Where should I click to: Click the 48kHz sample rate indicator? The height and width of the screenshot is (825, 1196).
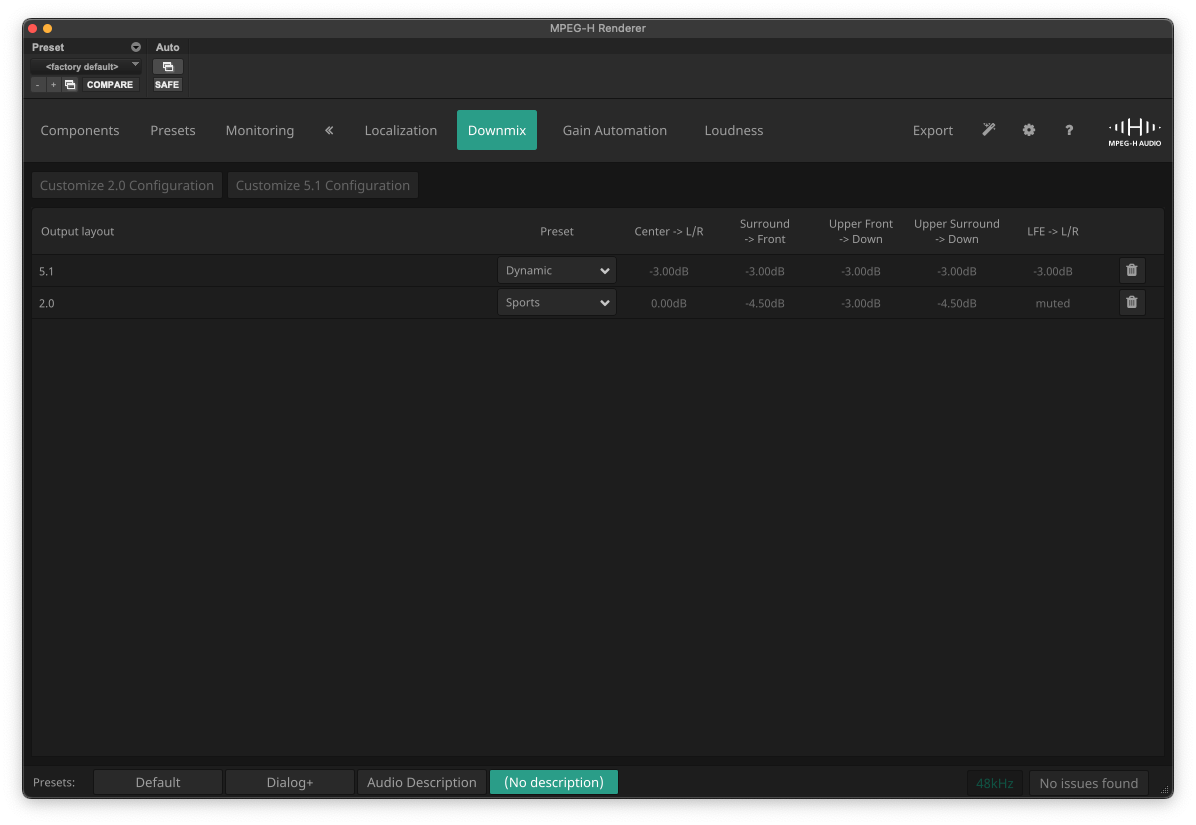[x=995, y=783]
